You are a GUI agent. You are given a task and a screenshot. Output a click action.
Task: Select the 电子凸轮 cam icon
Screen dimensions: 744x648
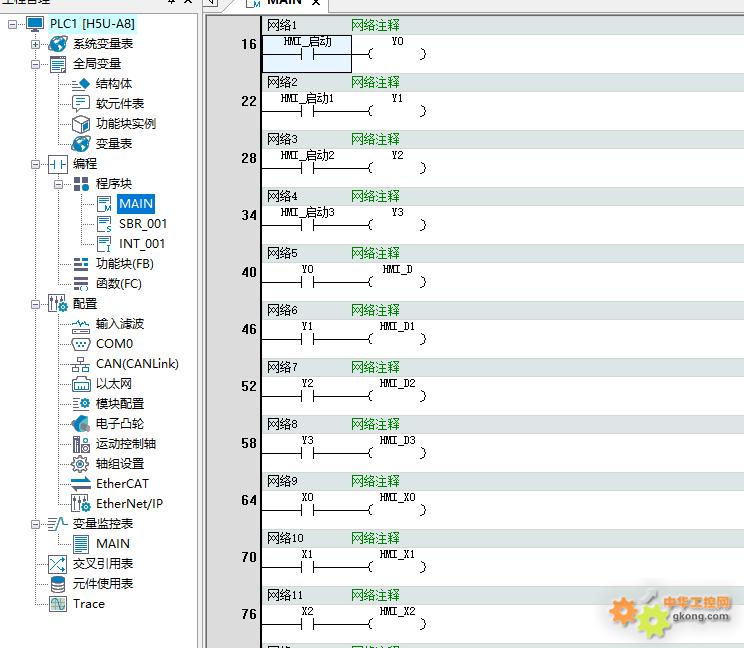coord(81,424)
